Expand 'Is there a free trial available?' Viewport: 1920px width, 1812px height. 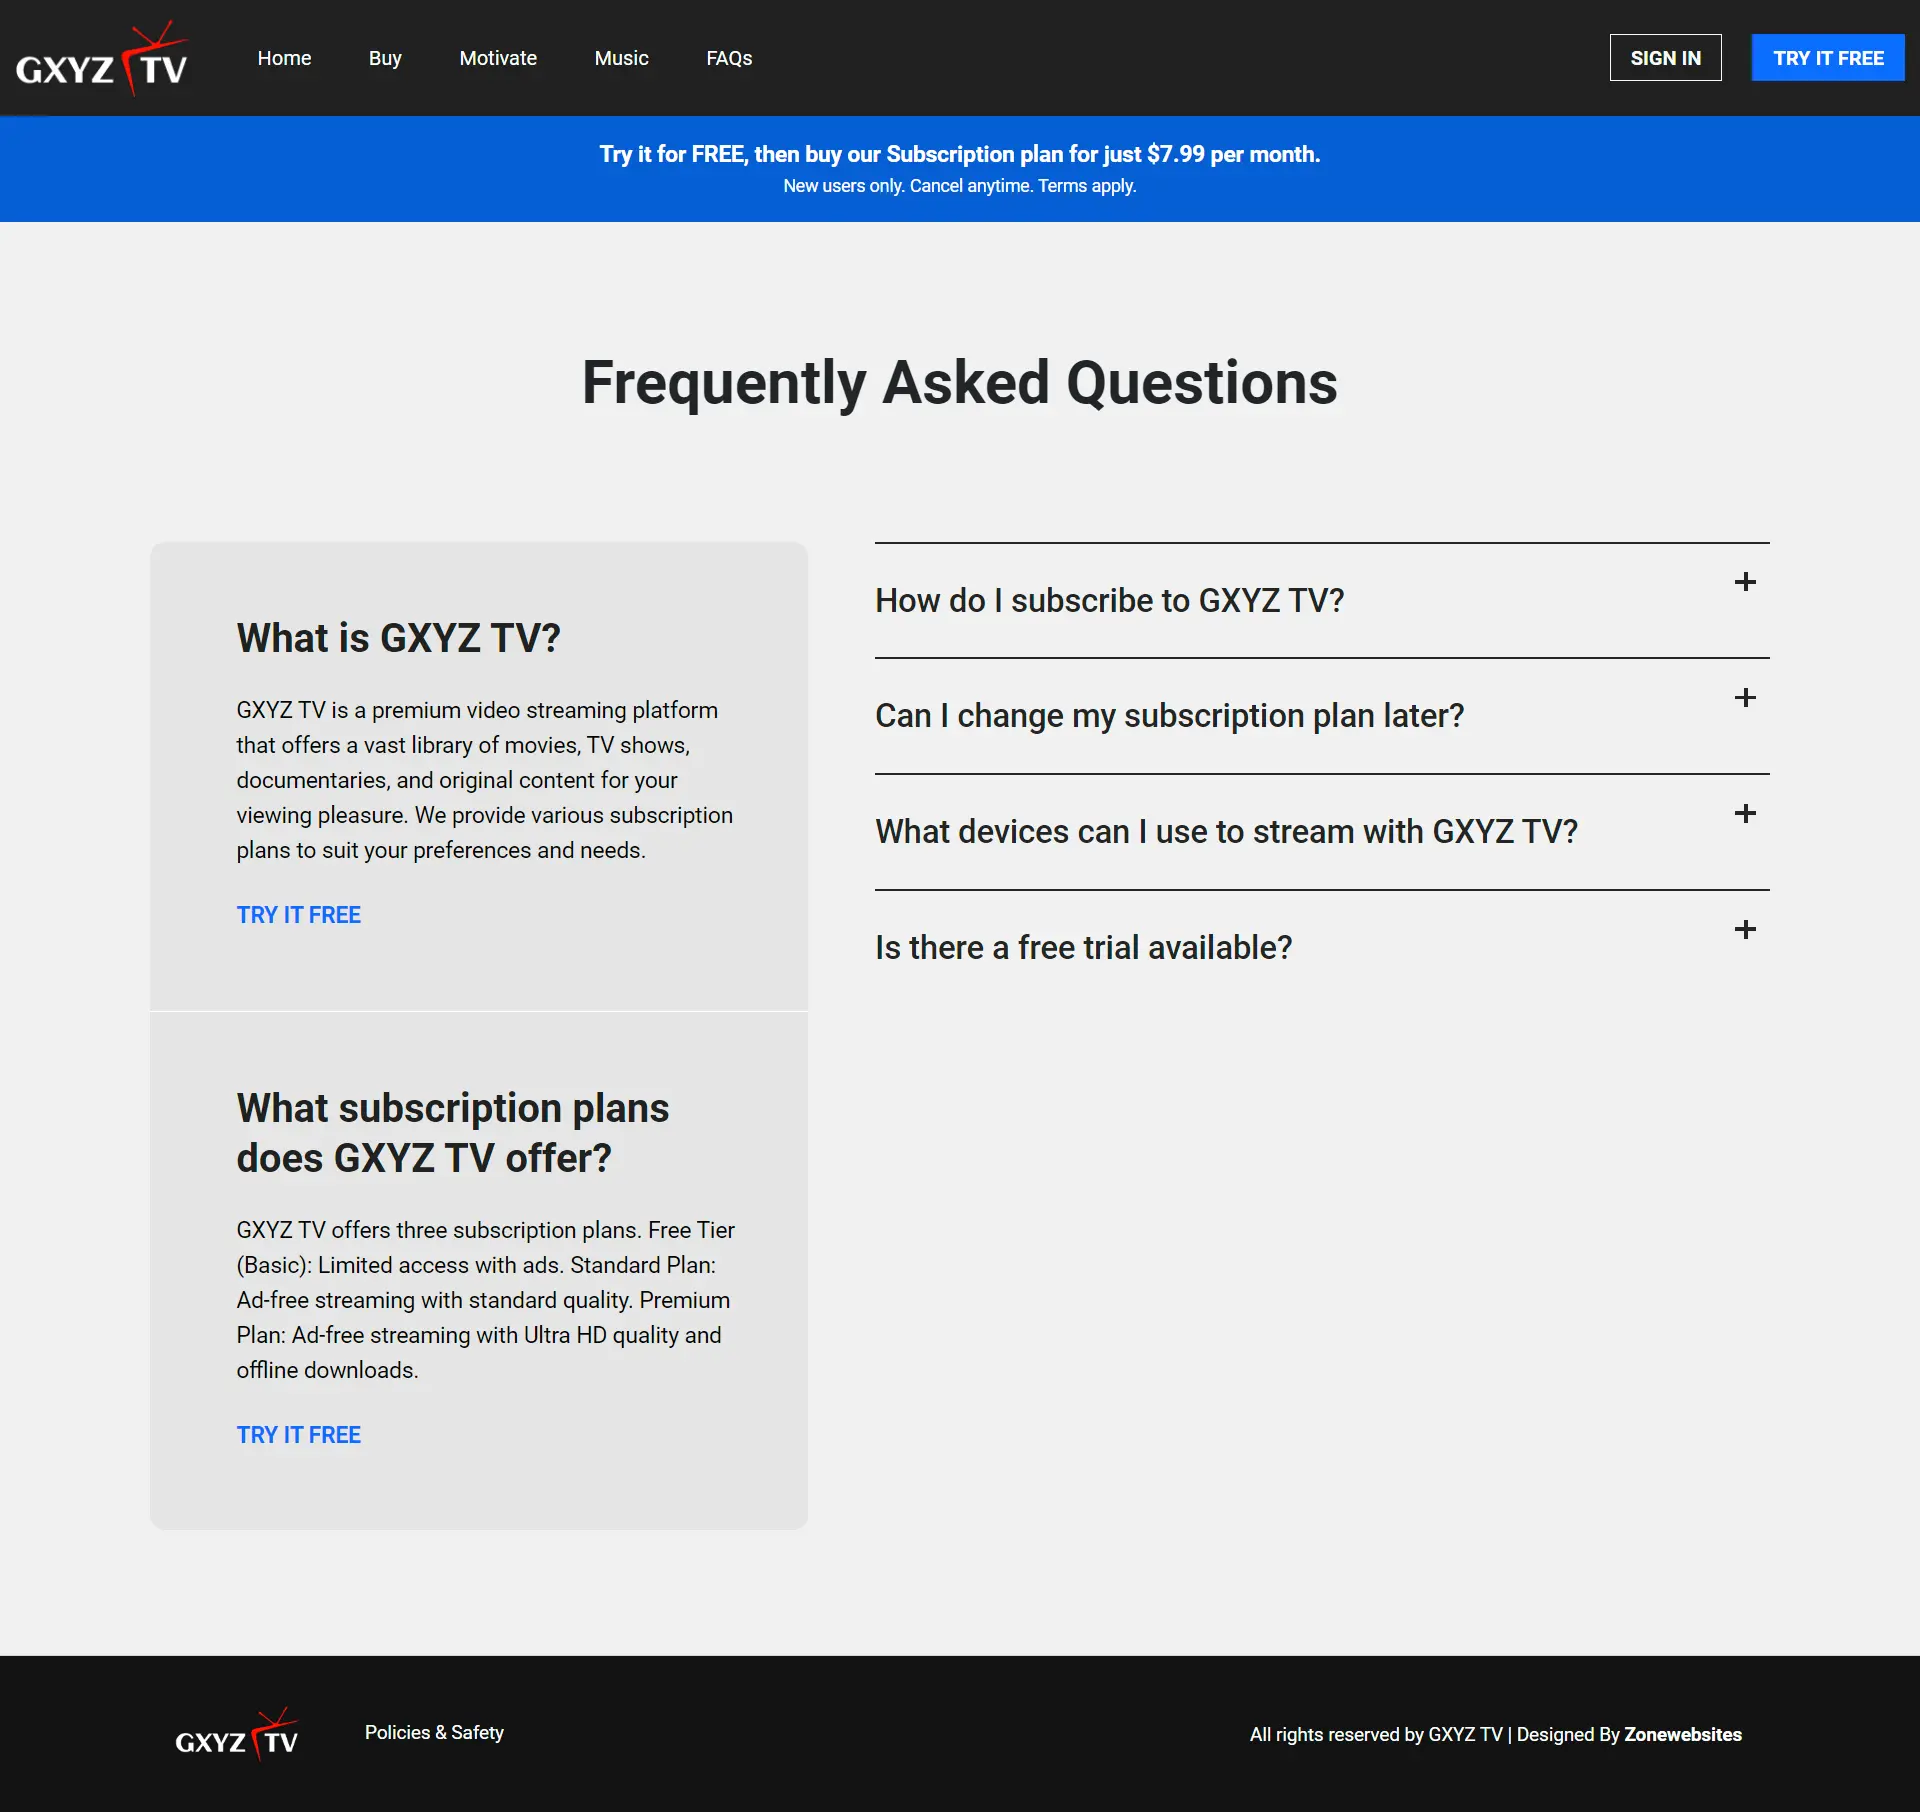coord(1083,948)
